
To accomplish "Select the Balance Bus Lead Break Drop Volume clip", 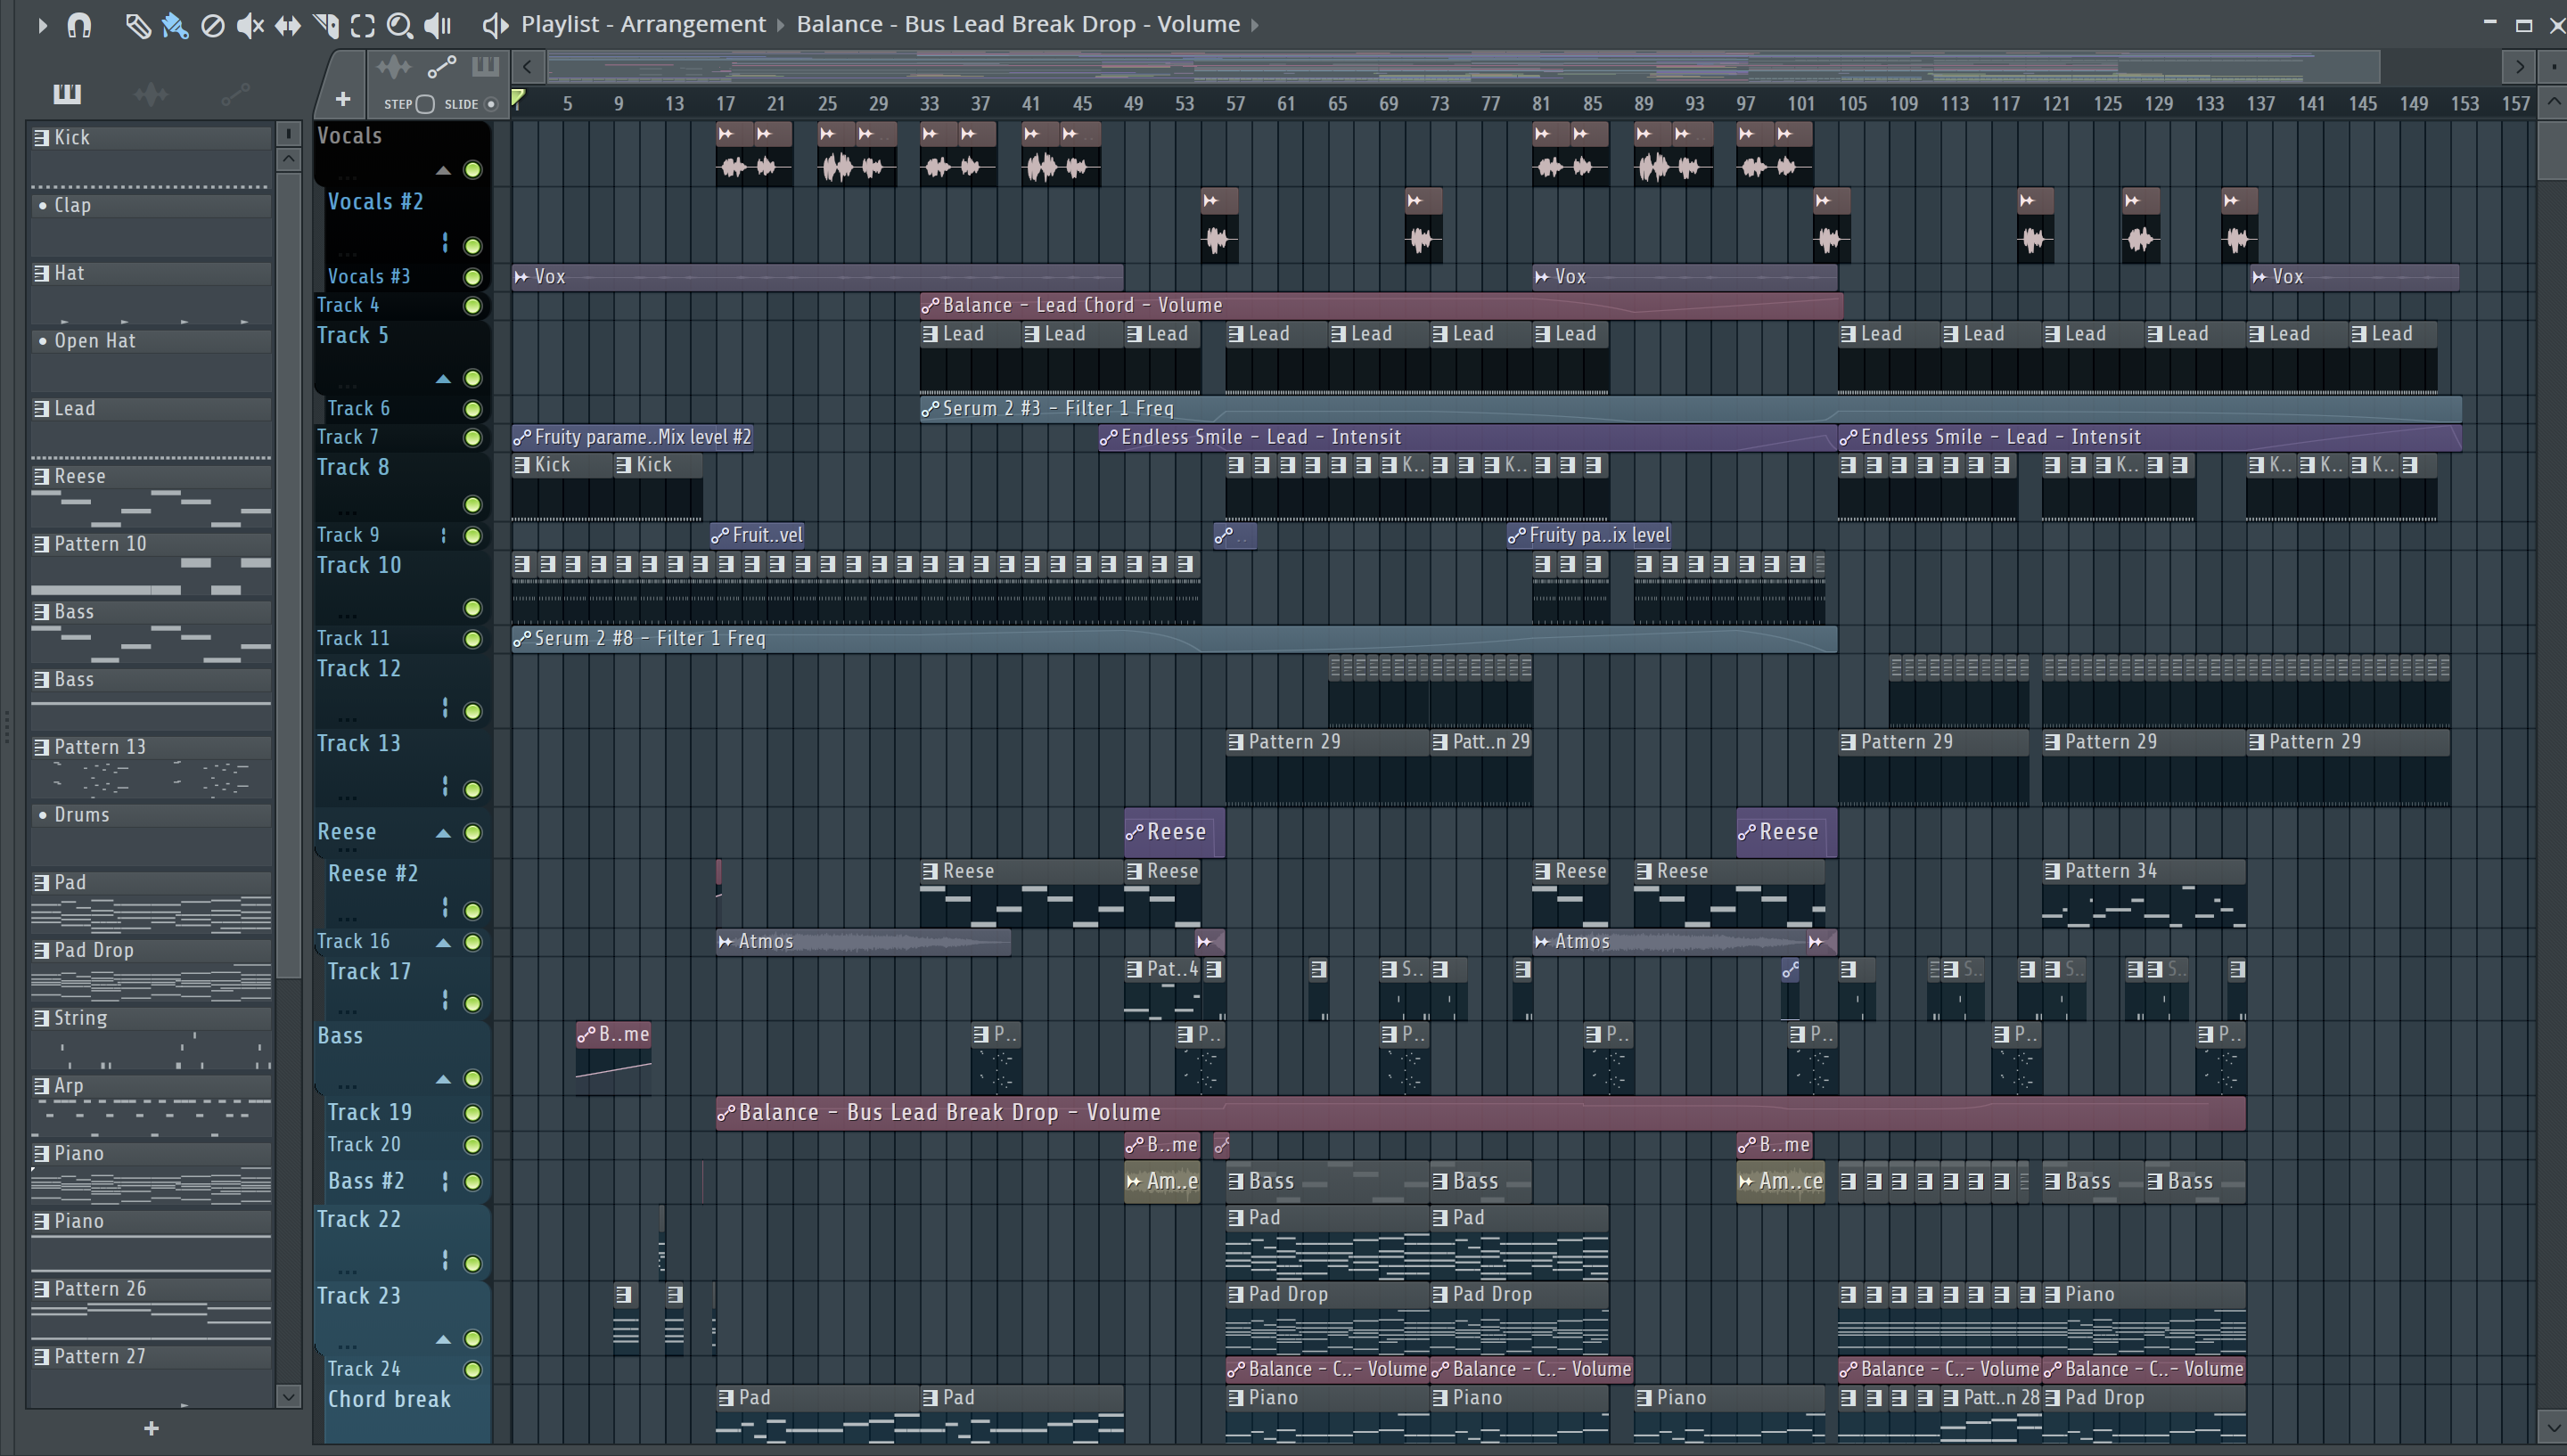I will click(1480, 1113).
